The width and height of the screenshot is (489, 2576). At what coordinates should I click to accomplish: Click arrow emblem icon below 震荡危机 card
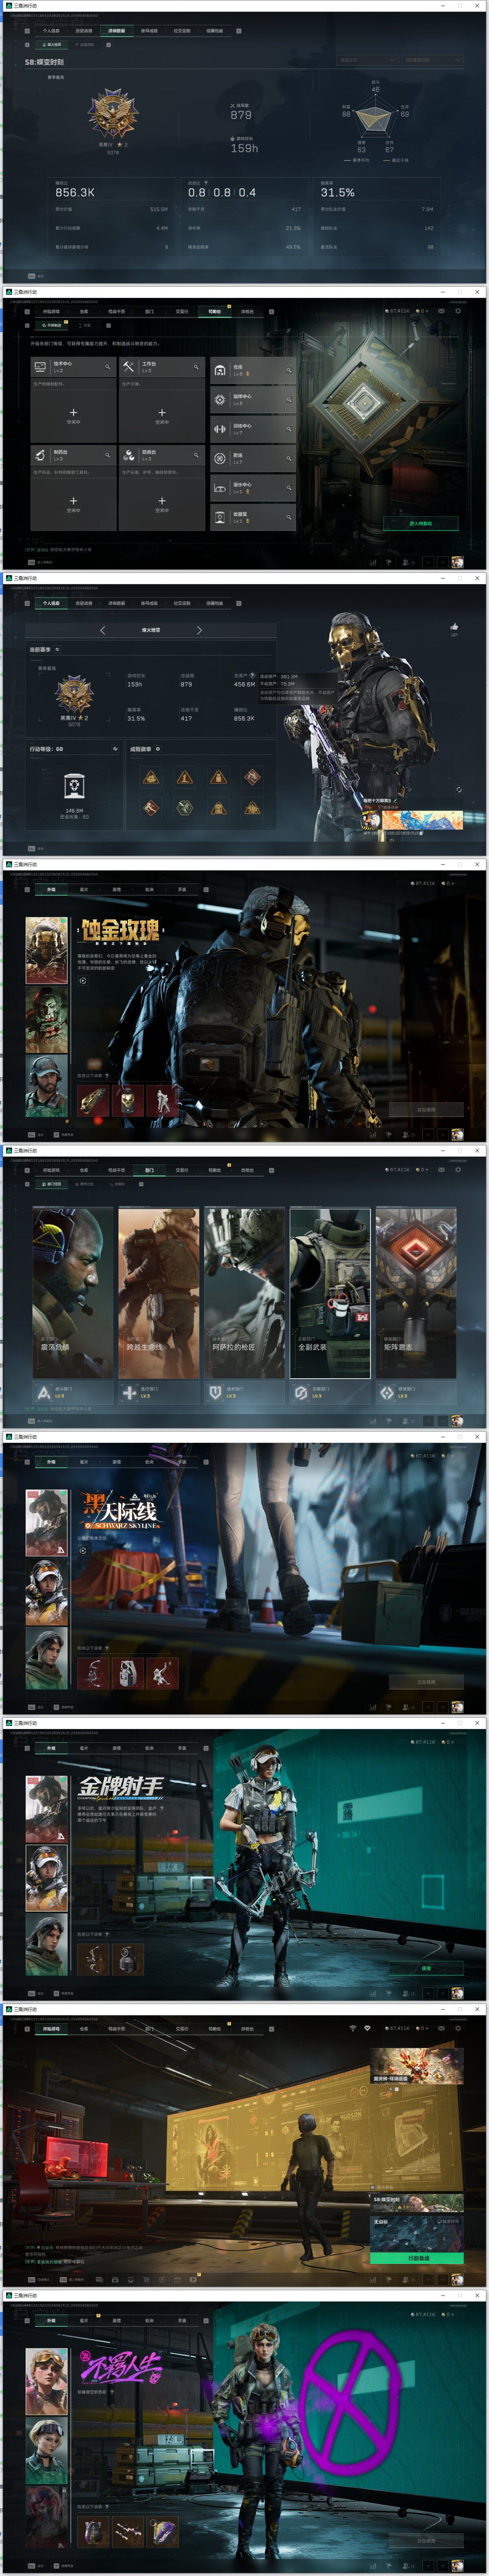click(x=43, y=1392)
